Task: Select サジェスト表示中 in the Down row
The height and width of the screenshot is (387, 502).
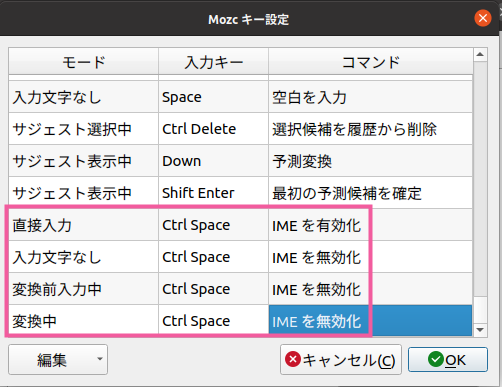Action: point(83,161)
